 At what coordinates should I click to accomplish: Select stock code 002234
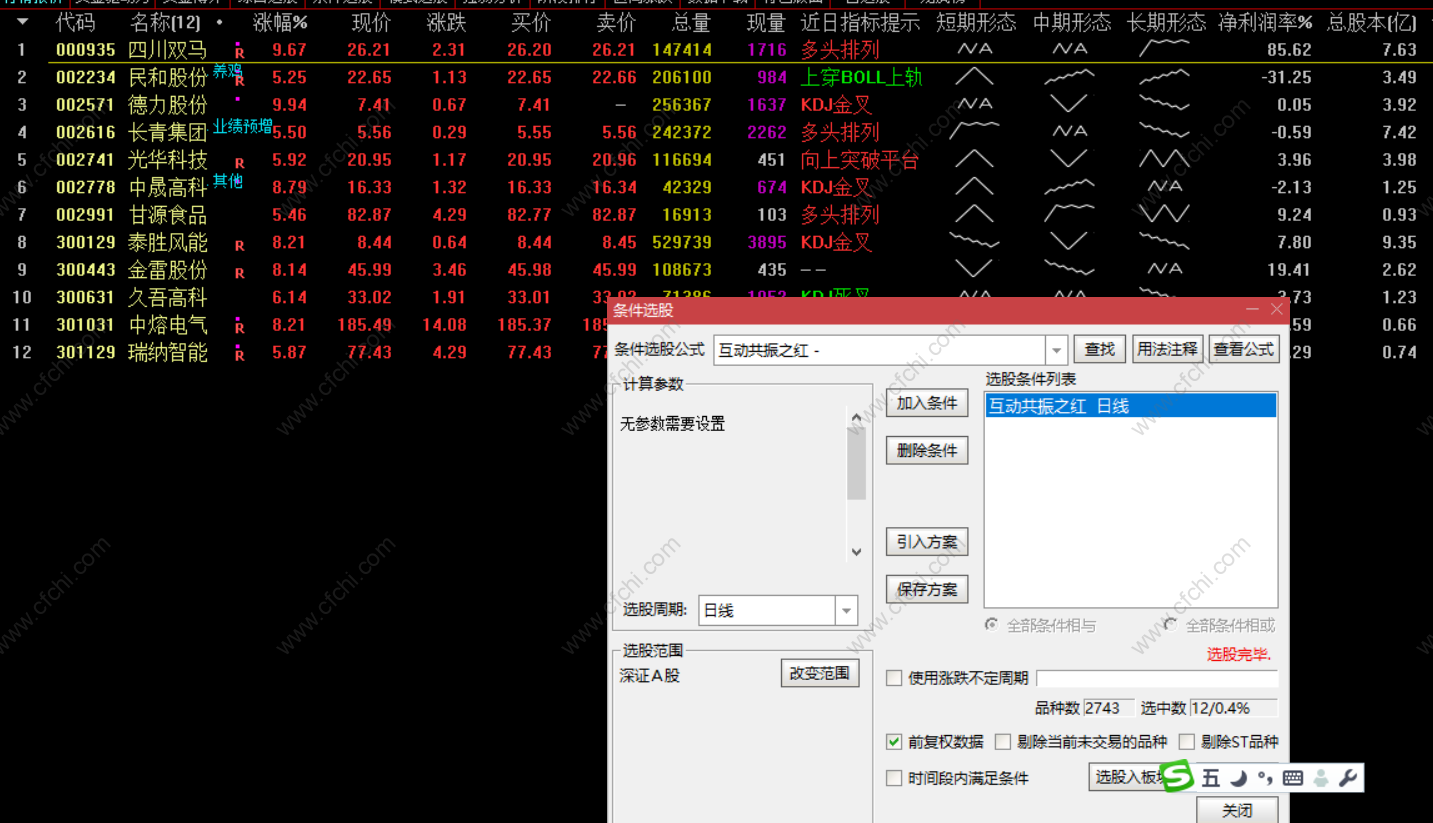pyautogui.click(x=85, y=77)
